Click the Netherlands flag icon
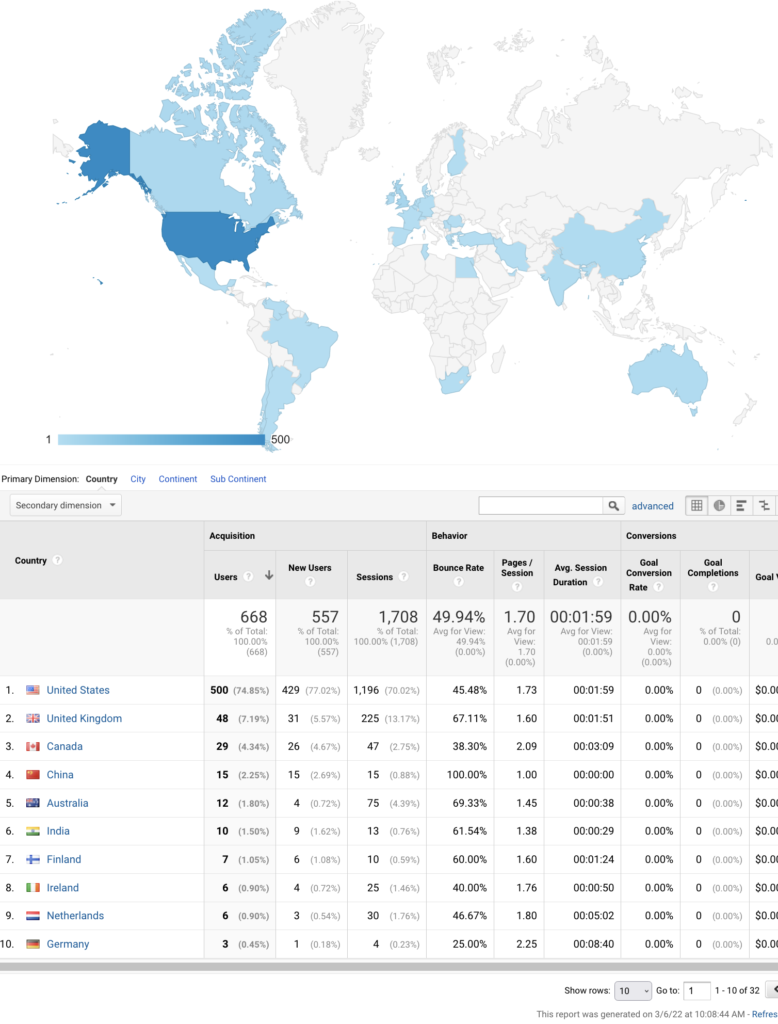Viewport: 778px width, 1024px height. coord(33,916)
